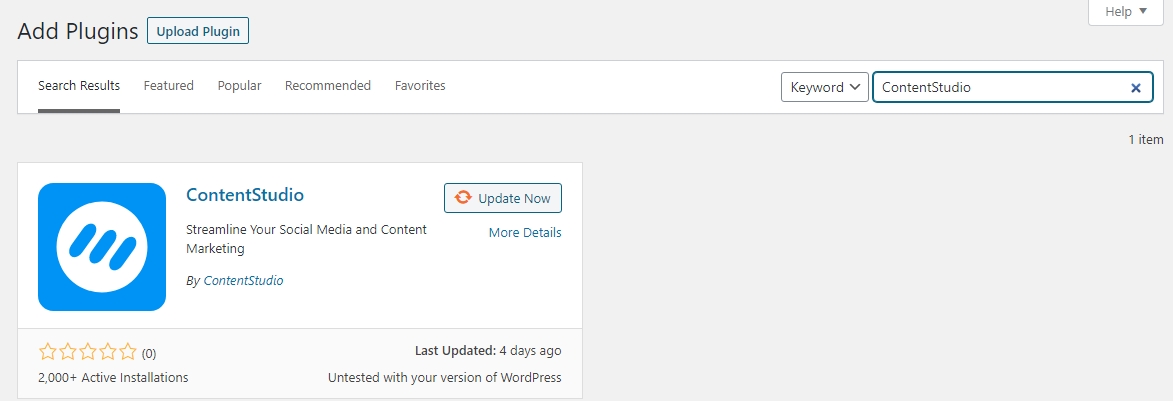Focus the plugin search box containing ContentStudio
This screenshot has width=1173, height=401.
click(1013, 87)
